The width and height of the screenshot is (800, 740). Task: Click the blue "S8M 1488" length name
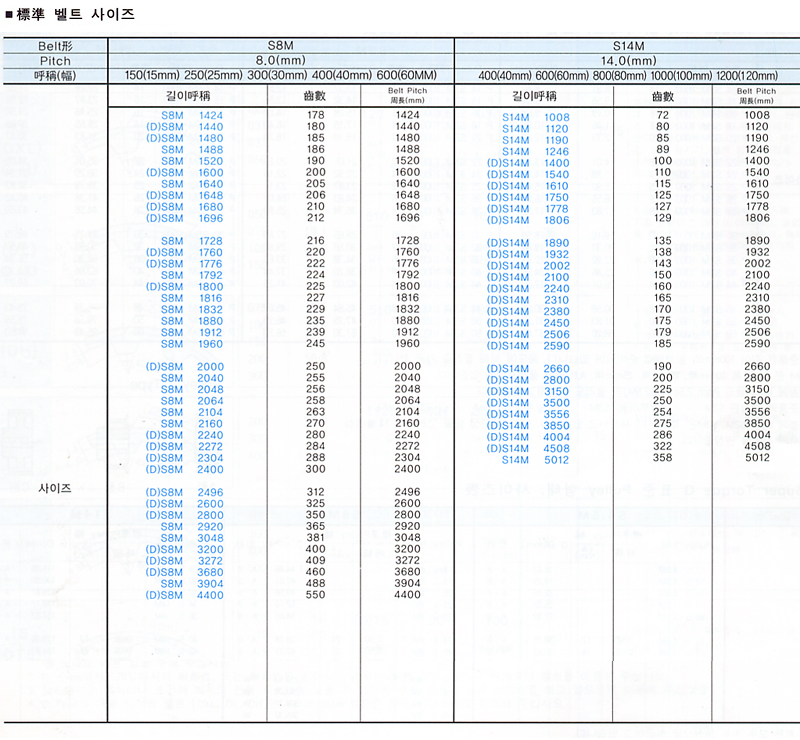[x=192, y=150]
